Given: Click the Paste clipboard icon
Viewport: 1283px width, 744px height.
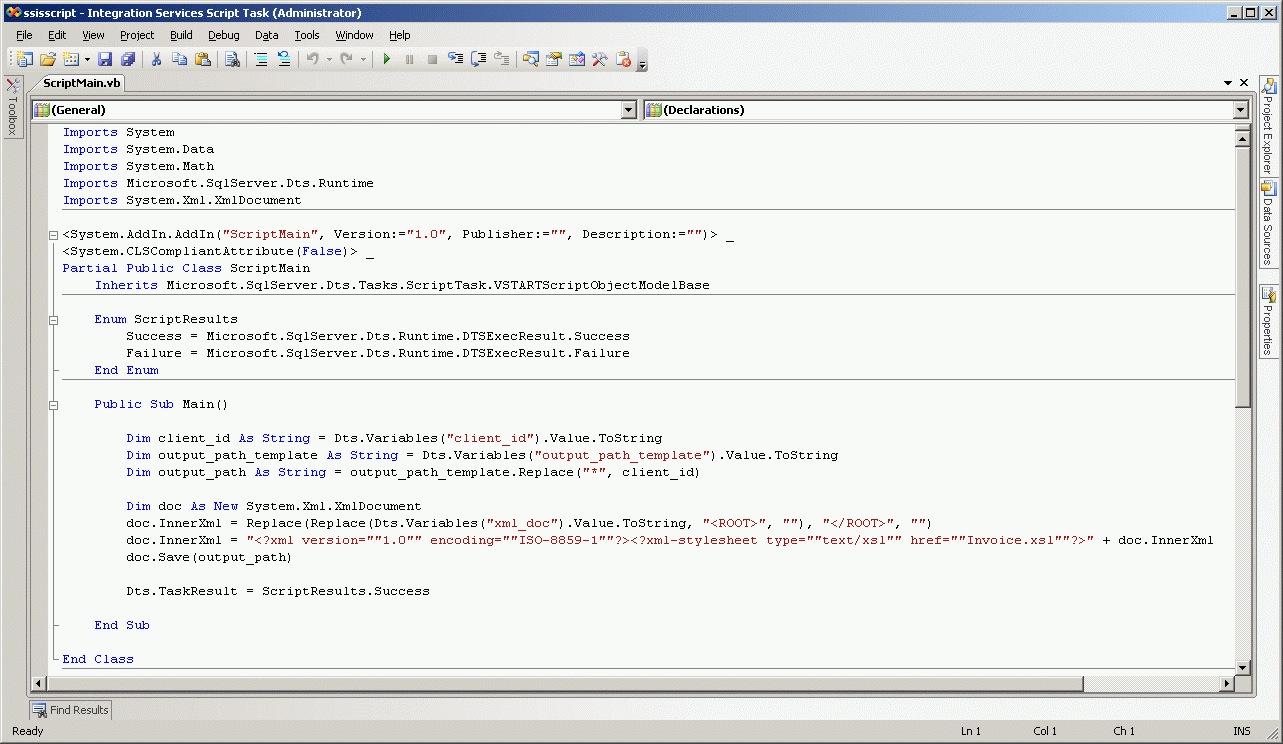Looking at the screenshot, I should click(203, 60).
